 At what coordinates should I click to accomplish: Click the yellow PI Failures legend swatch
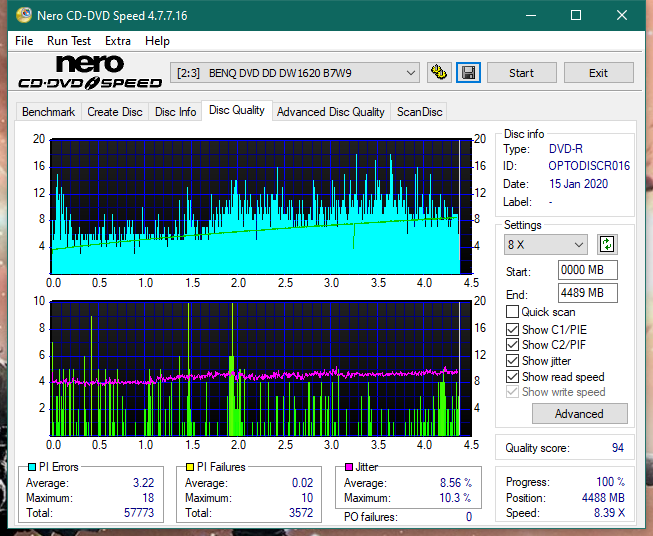pos(188,467)
